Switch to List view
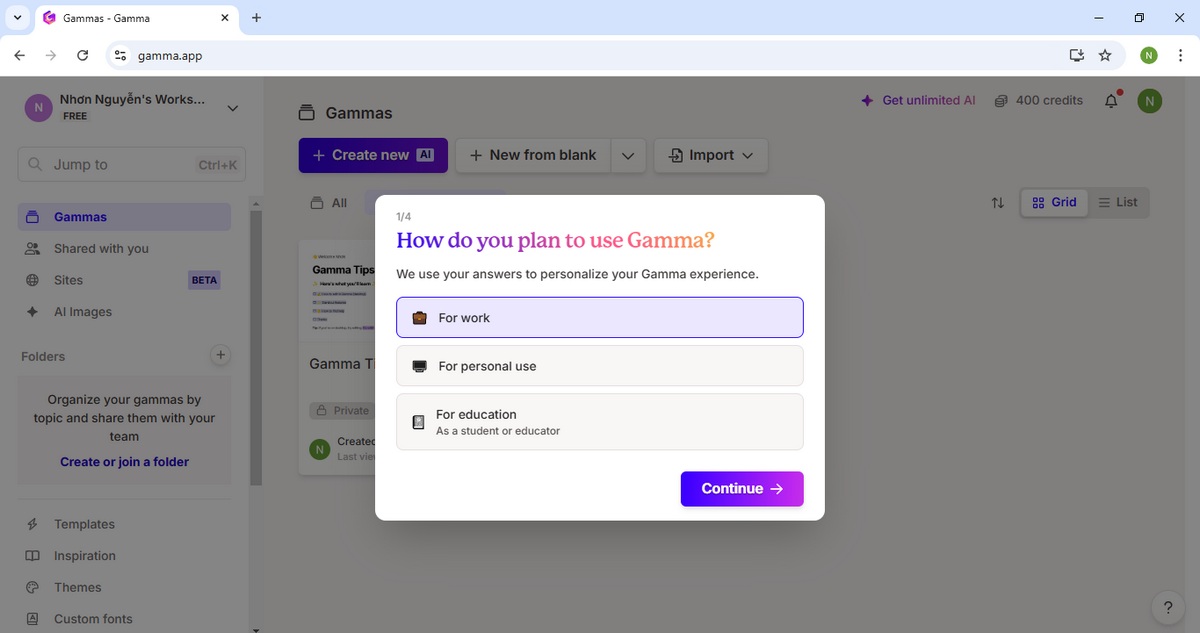Viewport: 1200px width, 633px height. [1118, 202]
